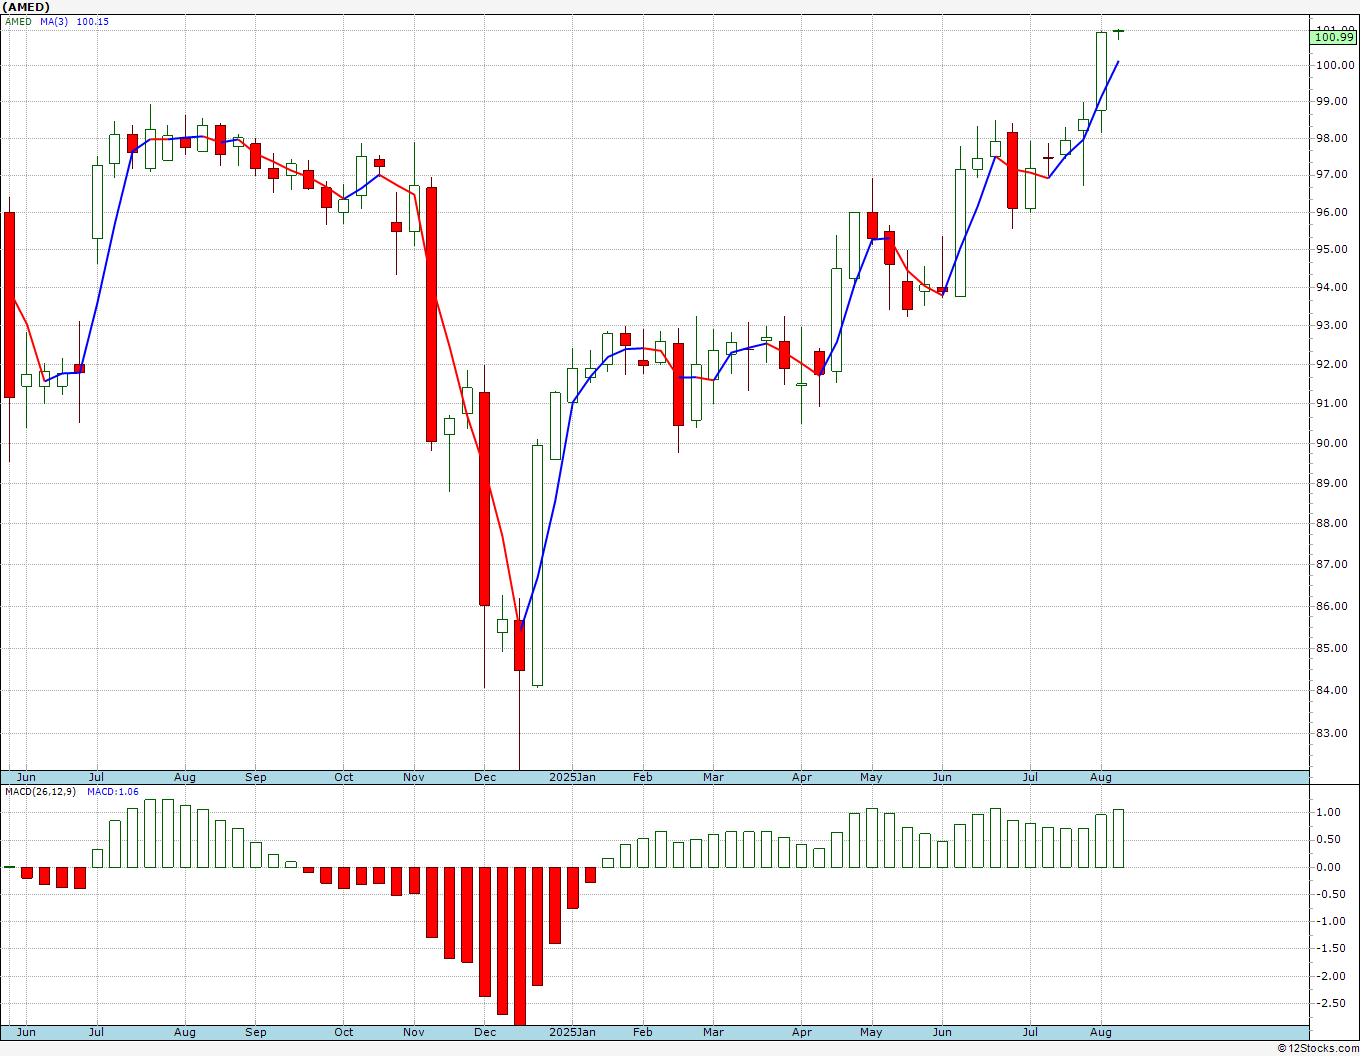Click Oct on the price chart date axis
This screenshot has height=1056, width=1360.
344,777
